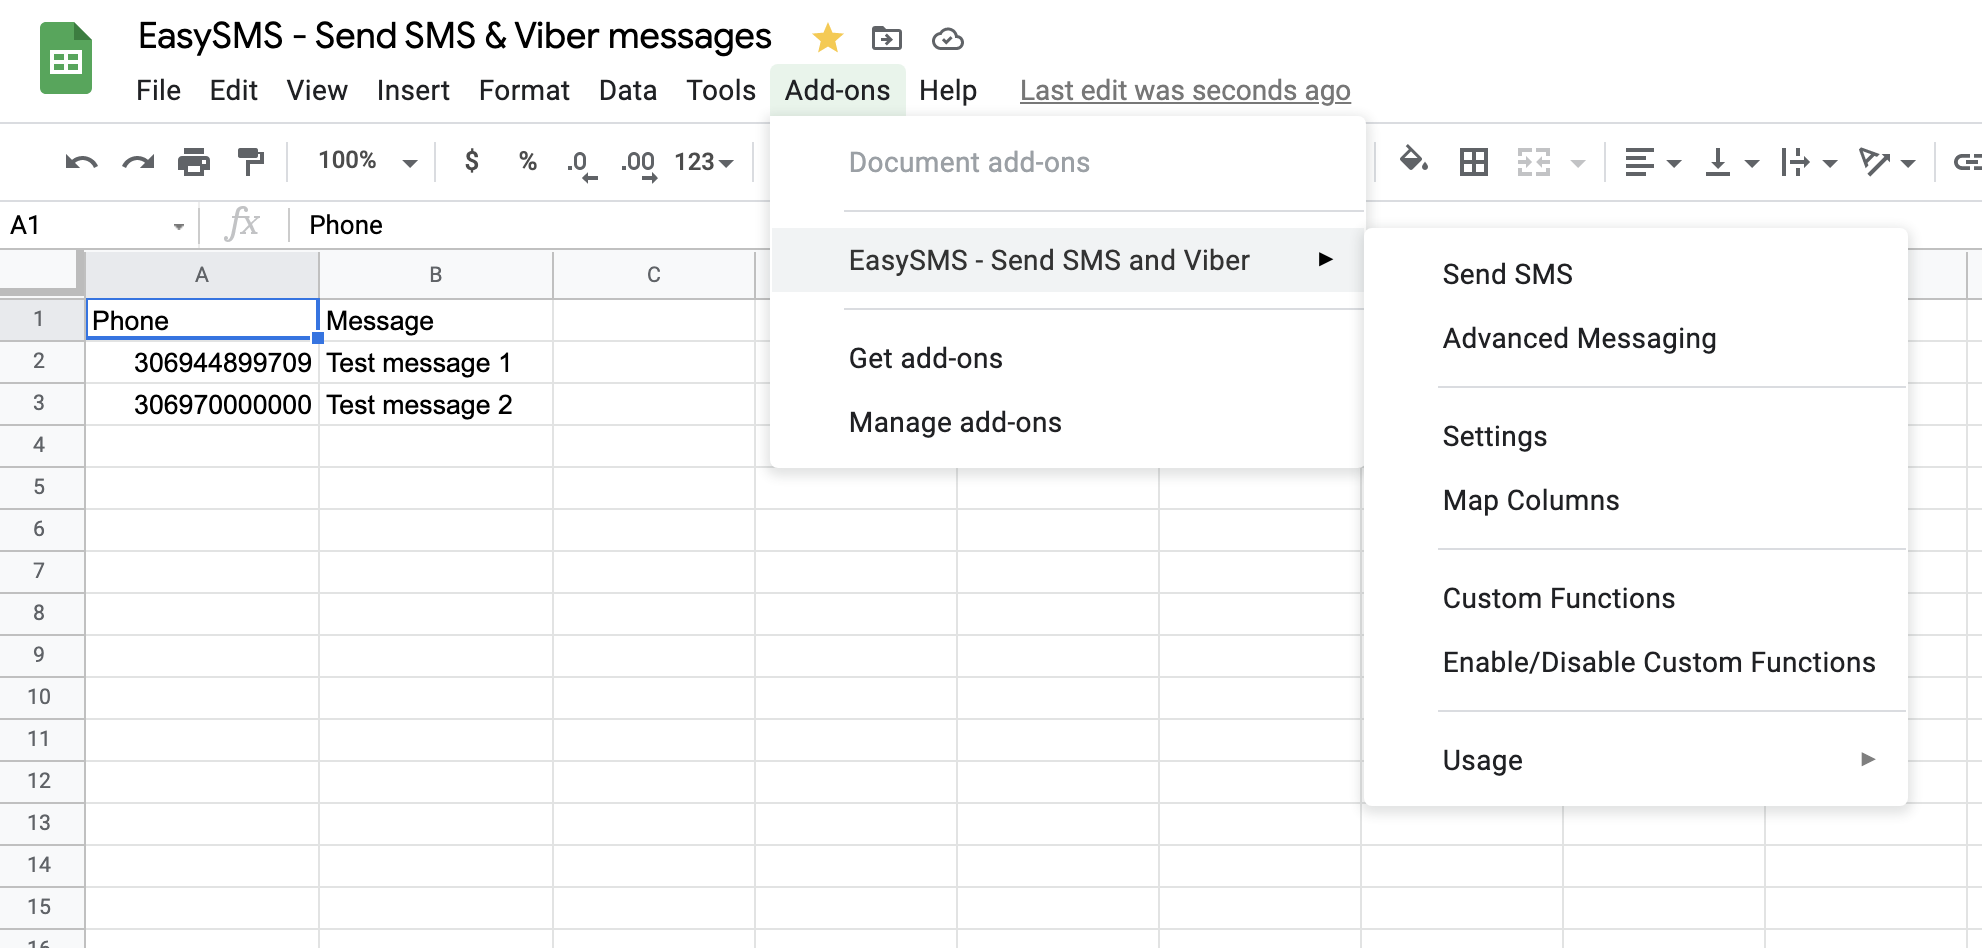1982x948 pixels.
Task: Click the undo arrow icon
Action: (x=81, y=162)
